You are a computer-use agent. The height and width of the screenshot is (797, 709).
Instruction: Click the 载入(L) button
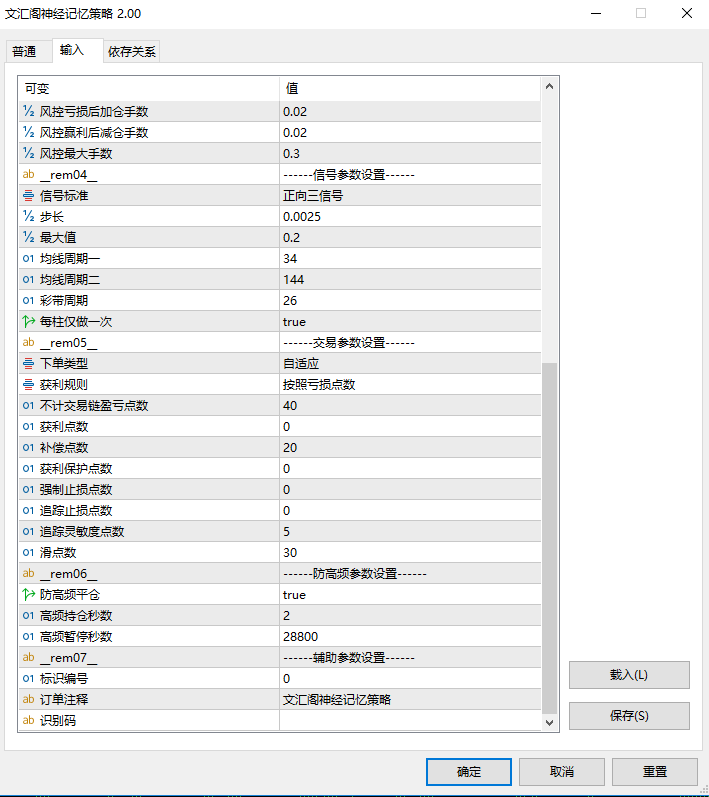(x=628, y=675)
